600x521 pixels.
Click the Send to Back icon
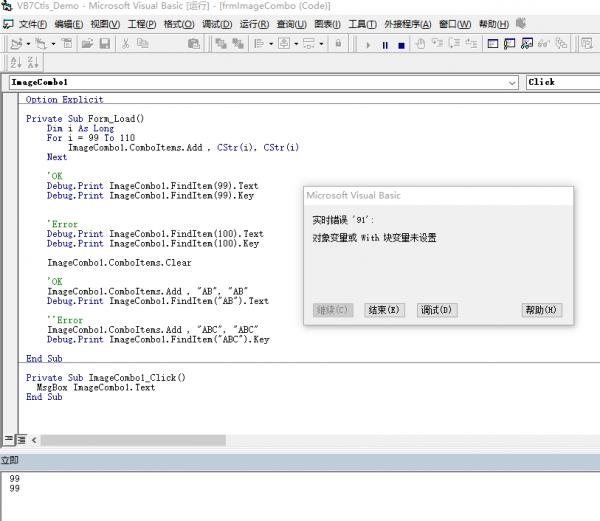238,44
